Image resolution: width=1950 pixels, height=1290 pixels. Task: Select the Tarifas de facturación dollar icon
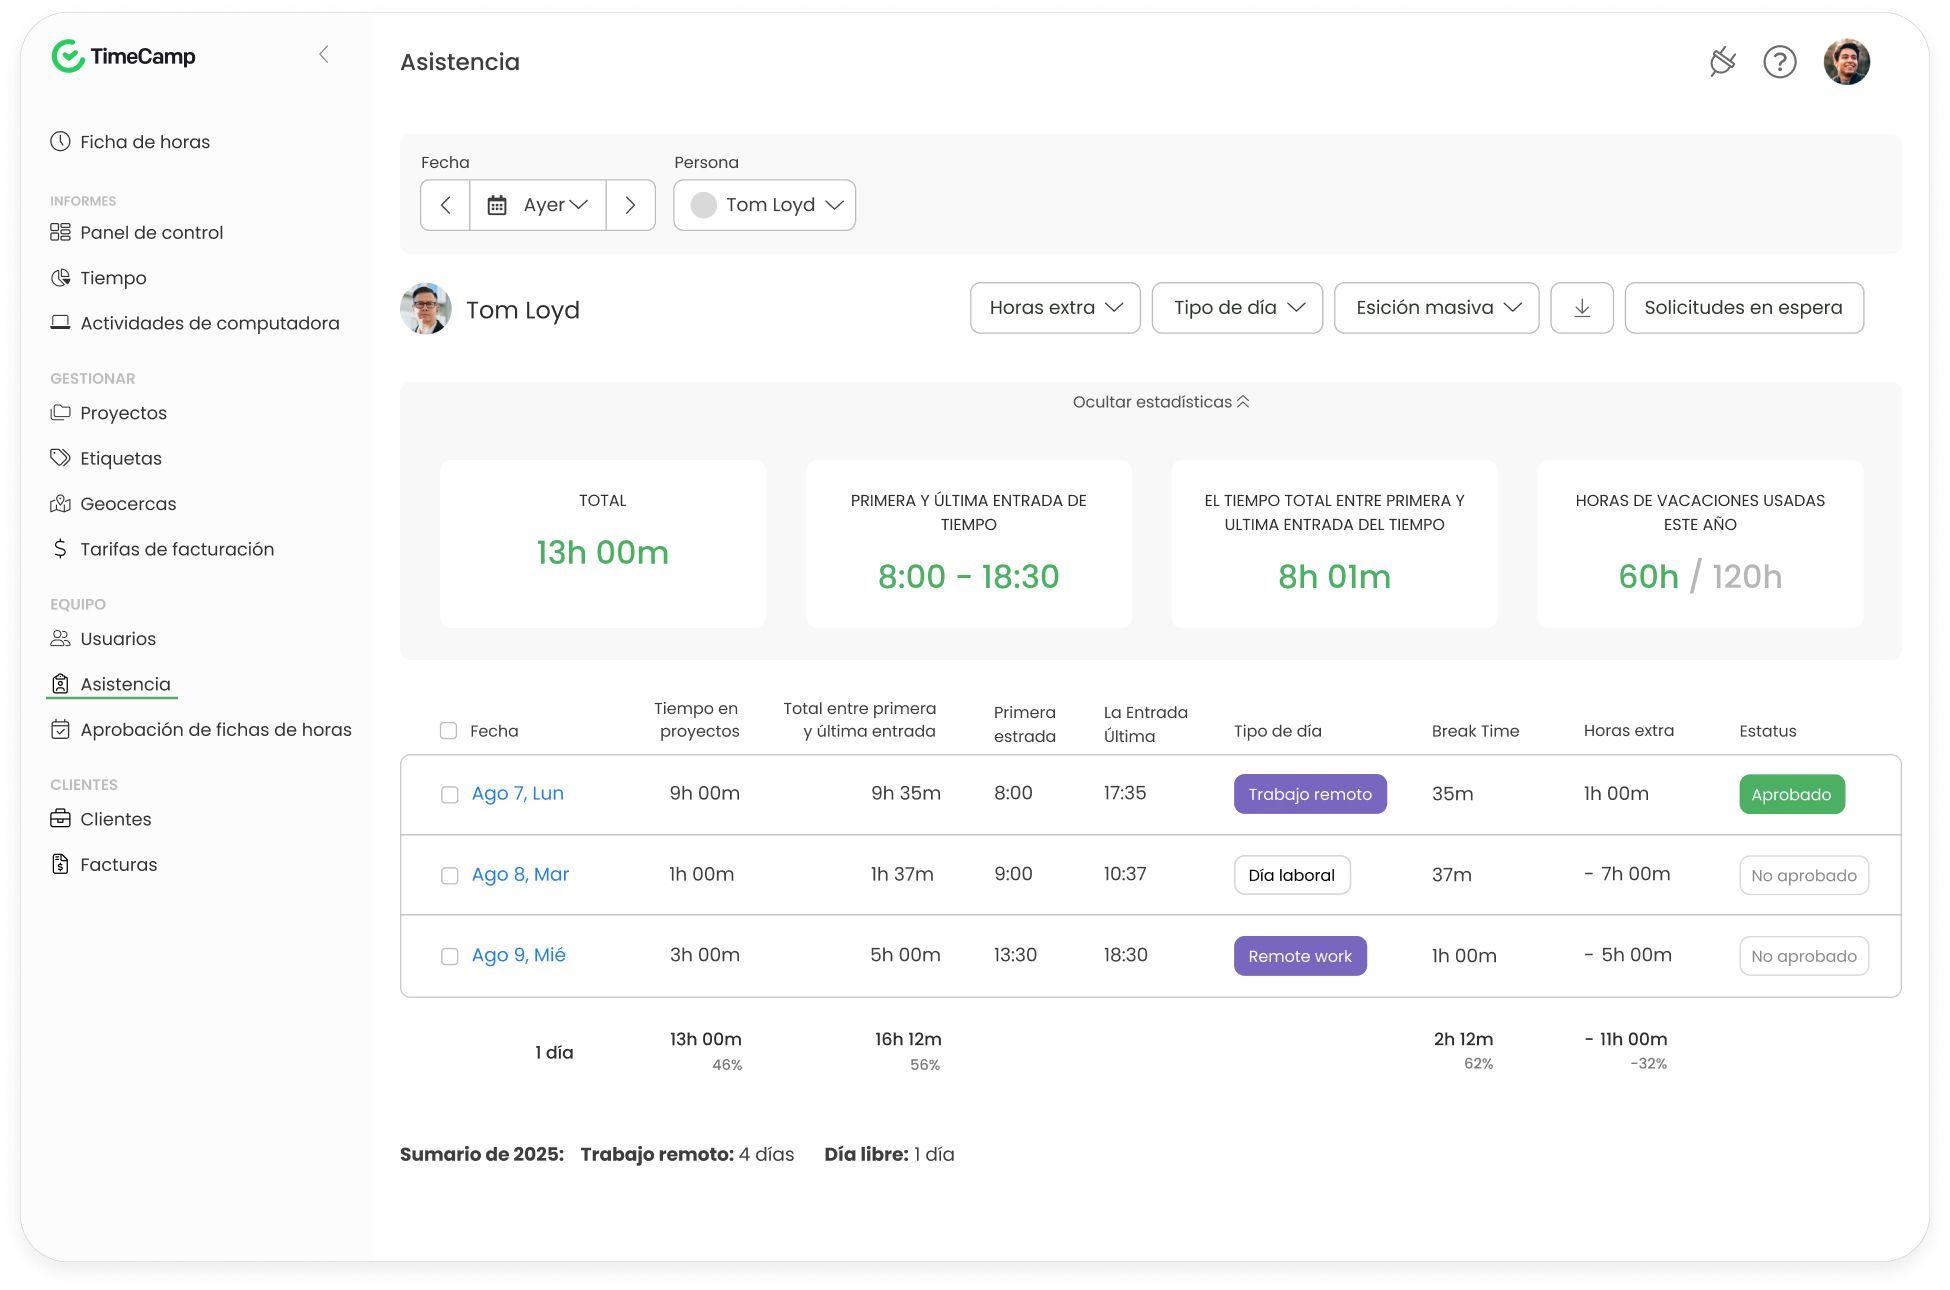pyautogui.click(x=60, y=548)
